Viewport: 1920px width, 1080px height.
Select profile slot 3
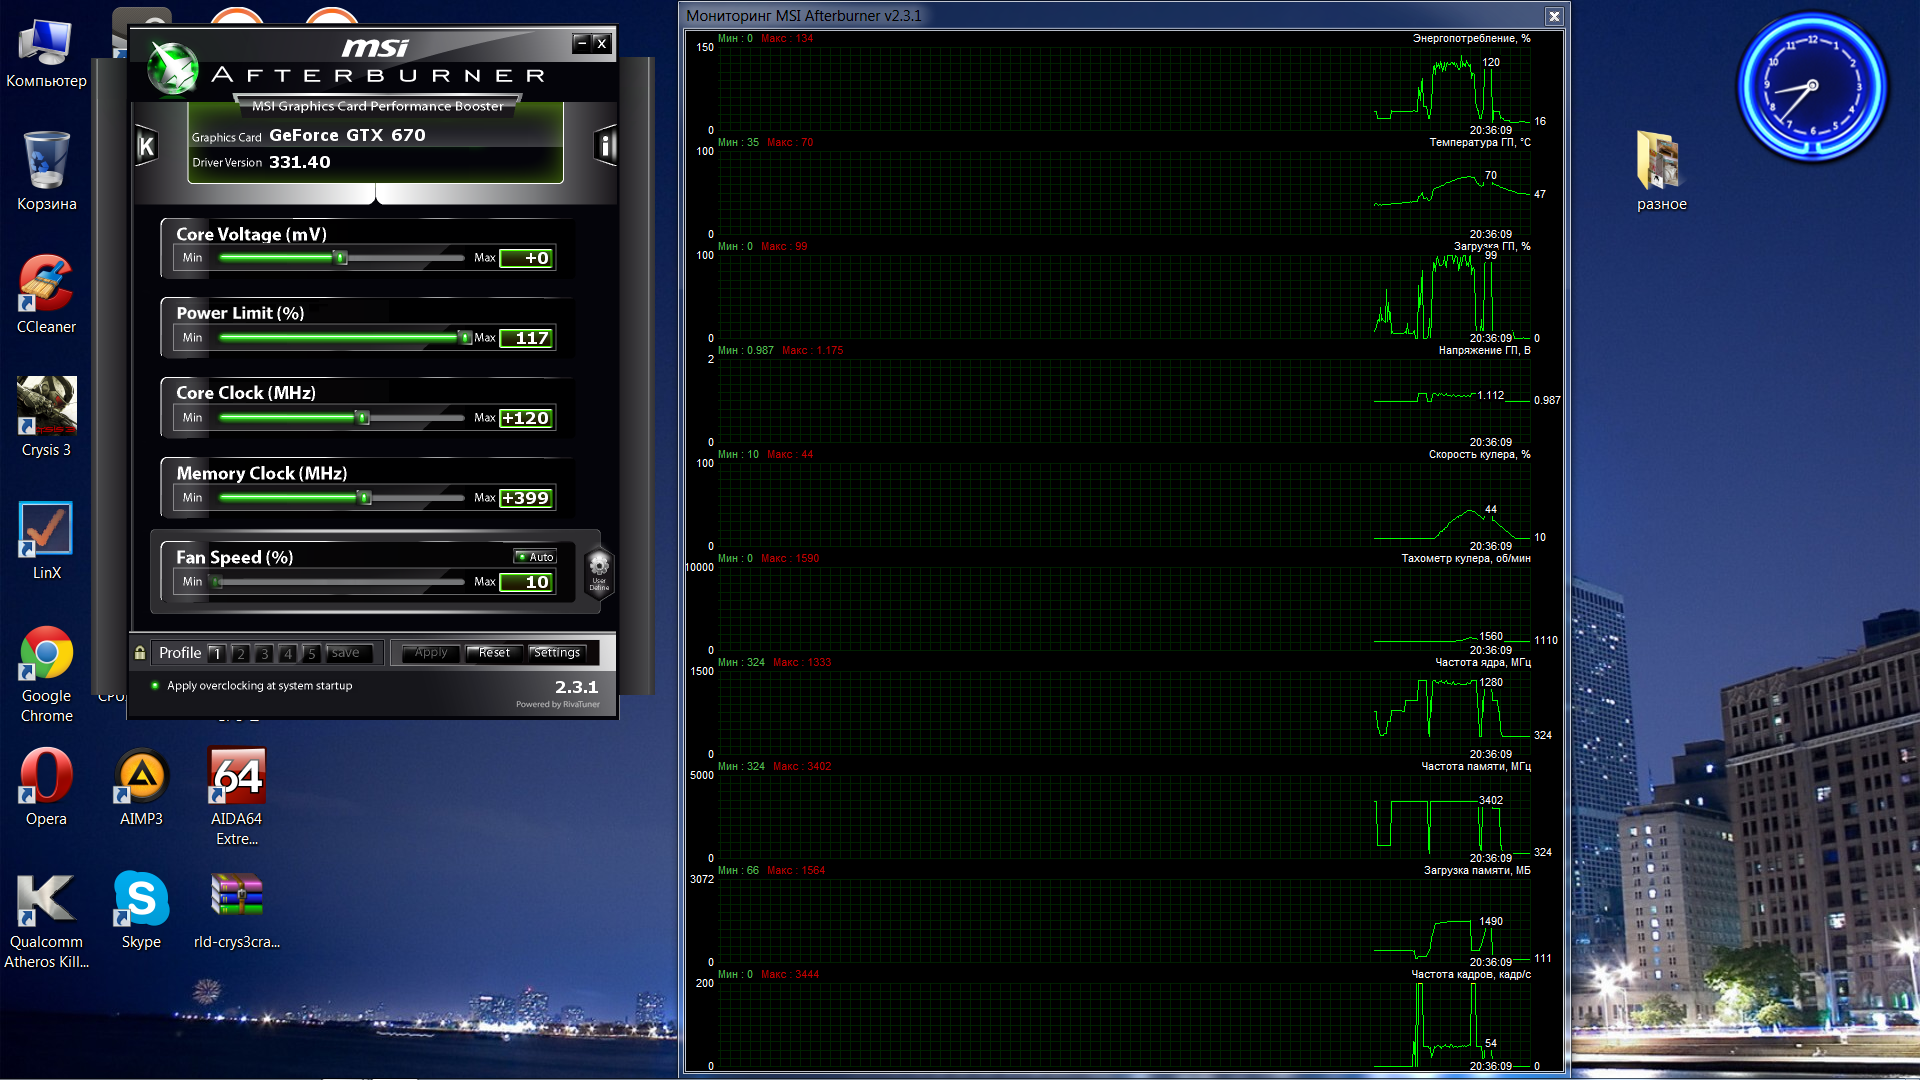pyautogui.click(x=264, y=653)
